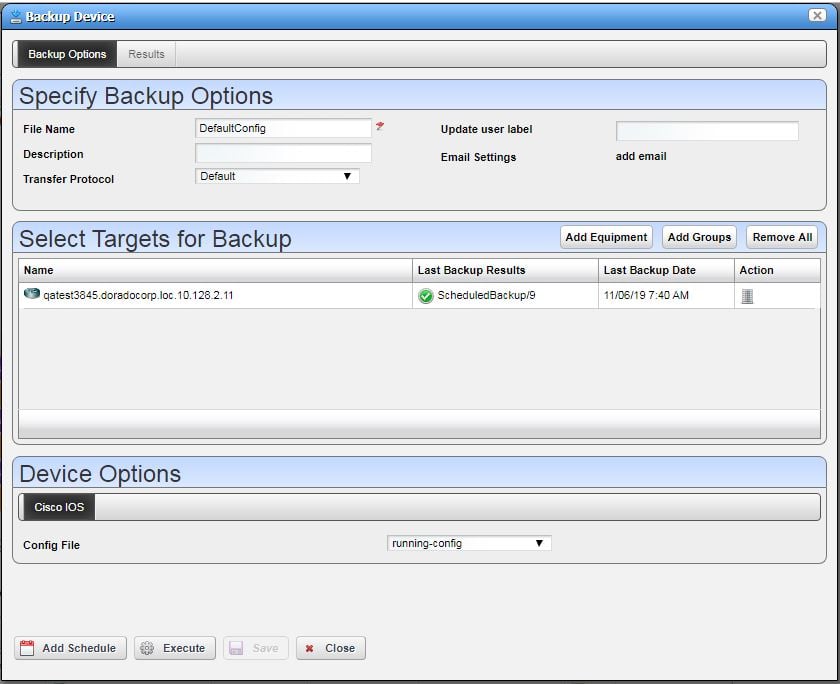This screenshot has height=684, width=840.
Task: Click the Action column icon for the device row
Action: pos(745,295)
